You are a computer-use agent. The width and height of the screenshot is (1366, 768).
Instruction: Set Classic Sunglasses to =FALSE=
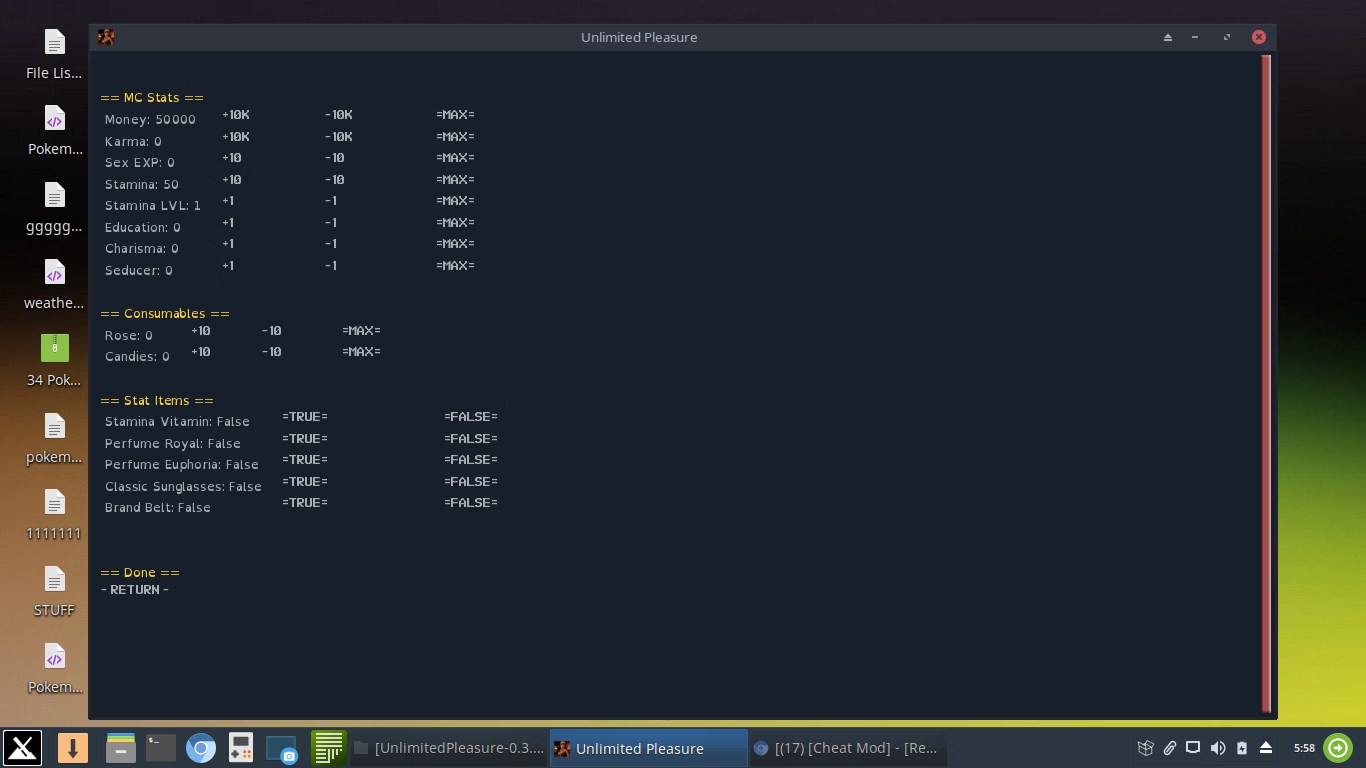(471, 482)
